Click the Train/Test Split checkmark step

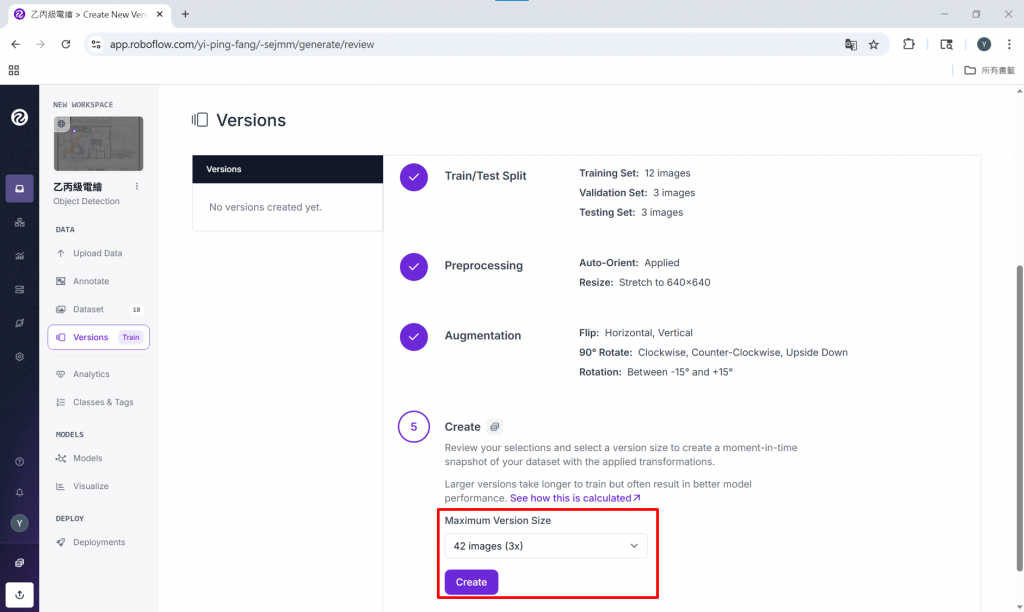[413, 177]
